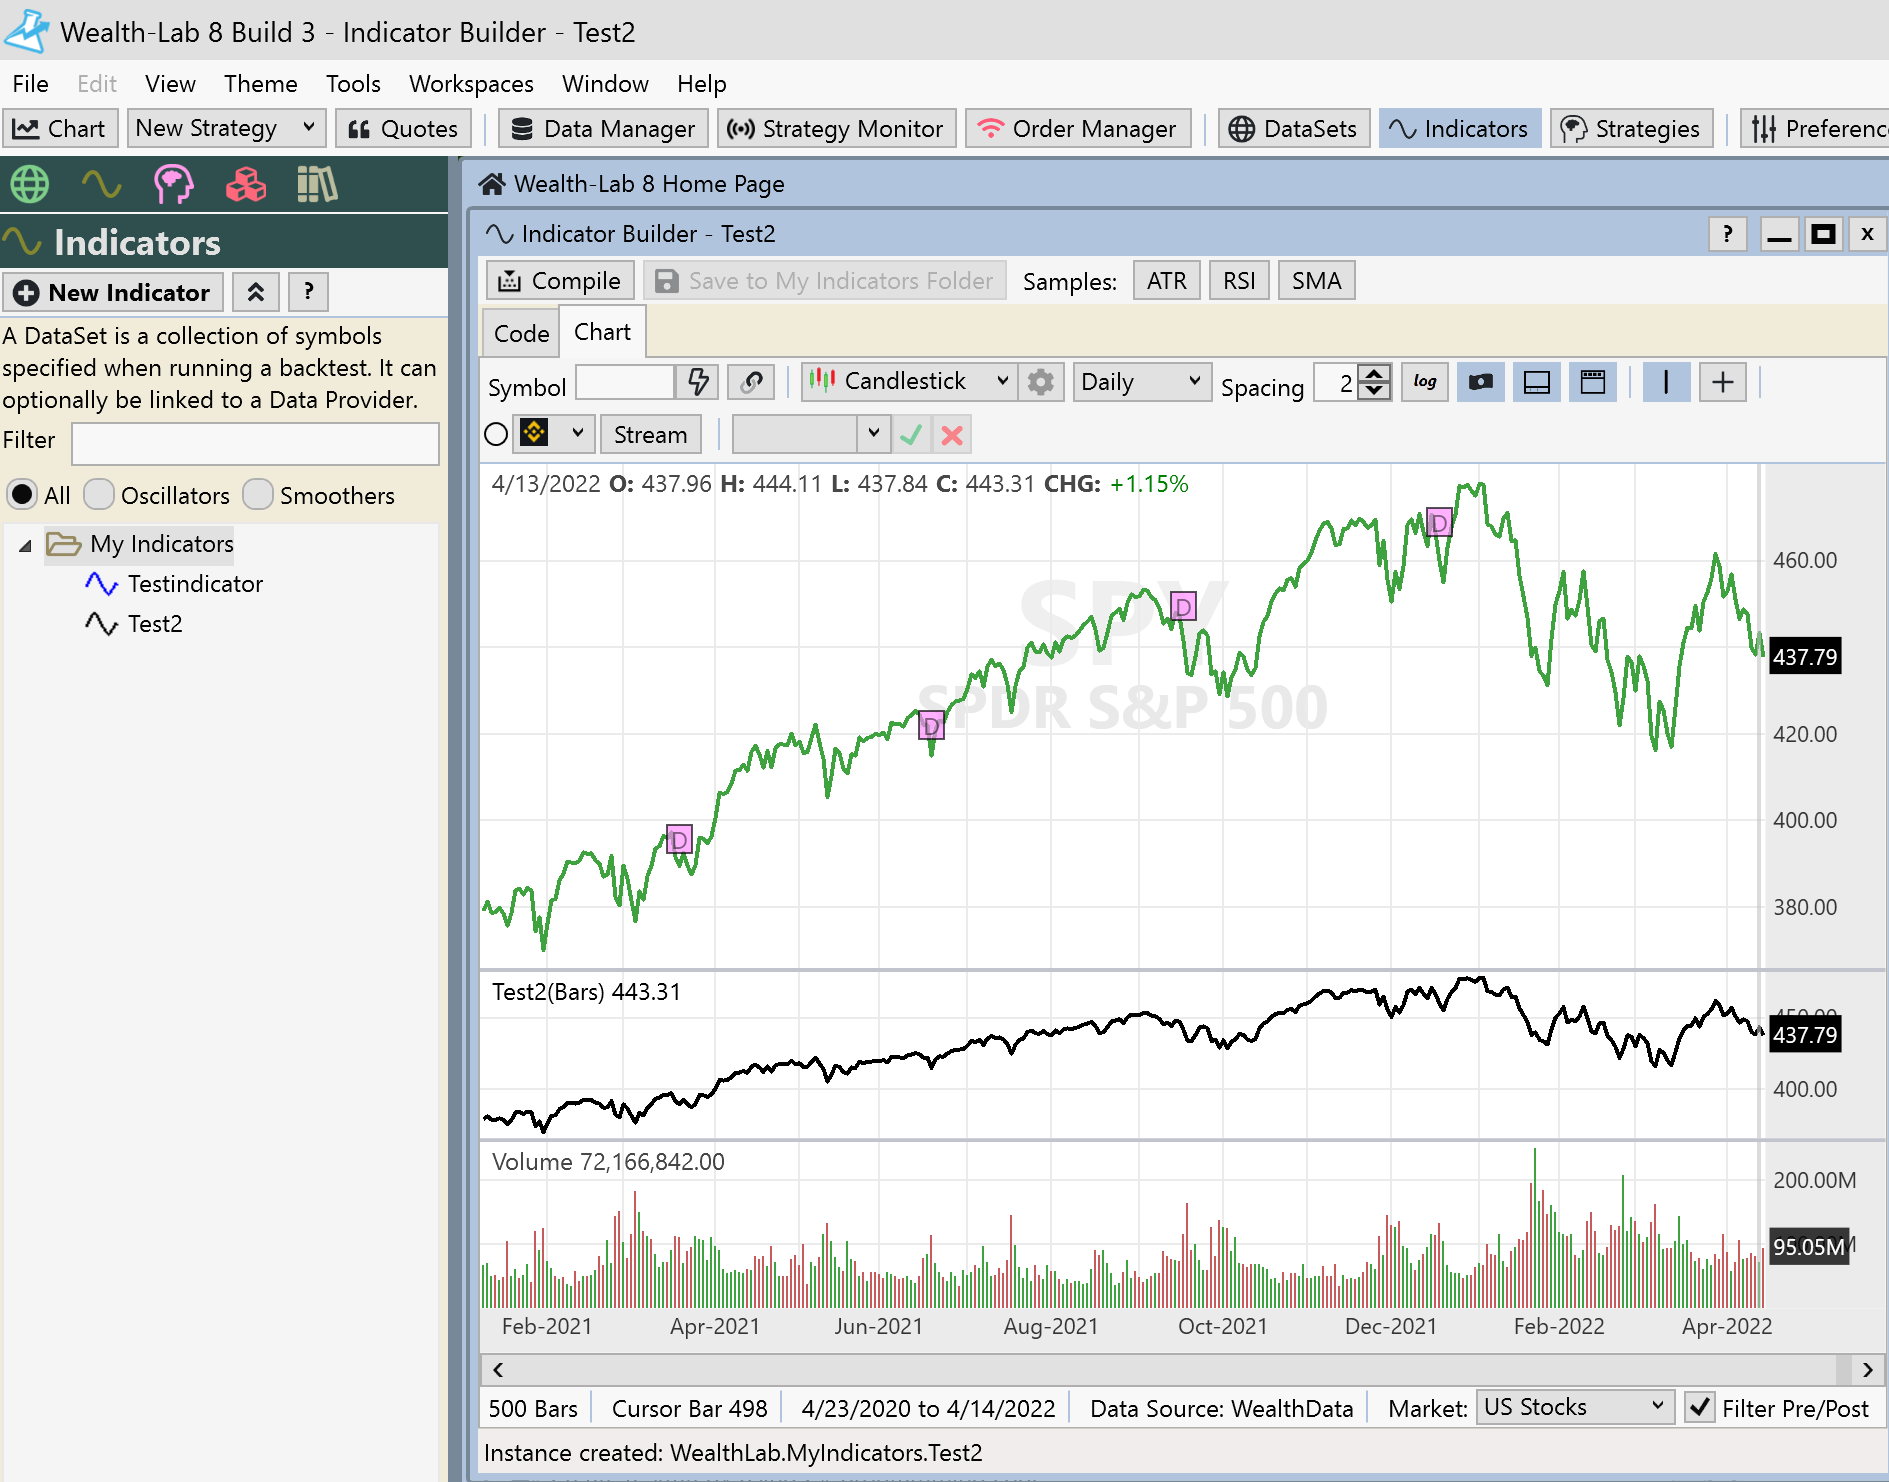Viewport: 1889px width, 1482px height.
Task: Open the Quotes toolbar button
Action: tap(403, 129)
